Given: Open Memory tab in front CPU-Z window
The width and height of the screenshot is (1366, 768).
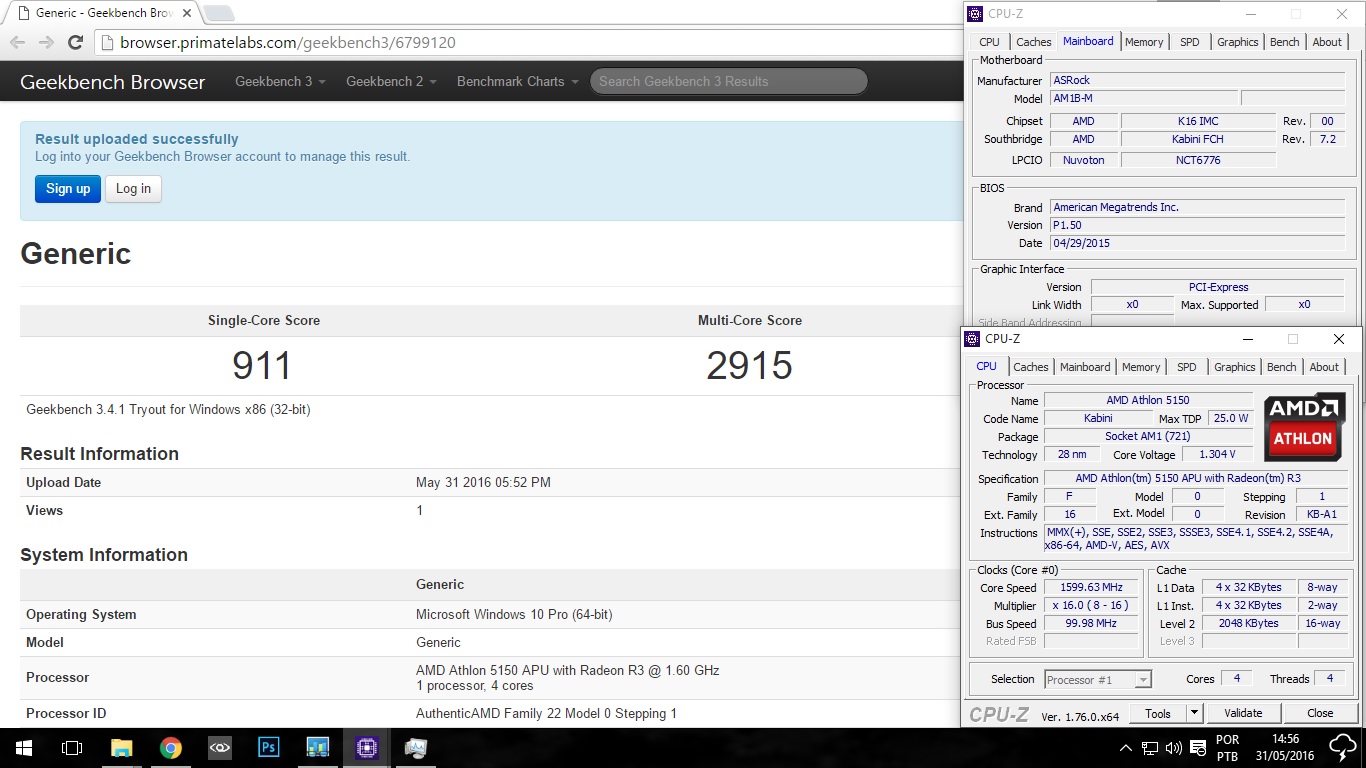Looking at the screenshot, I should [1141, 367].
